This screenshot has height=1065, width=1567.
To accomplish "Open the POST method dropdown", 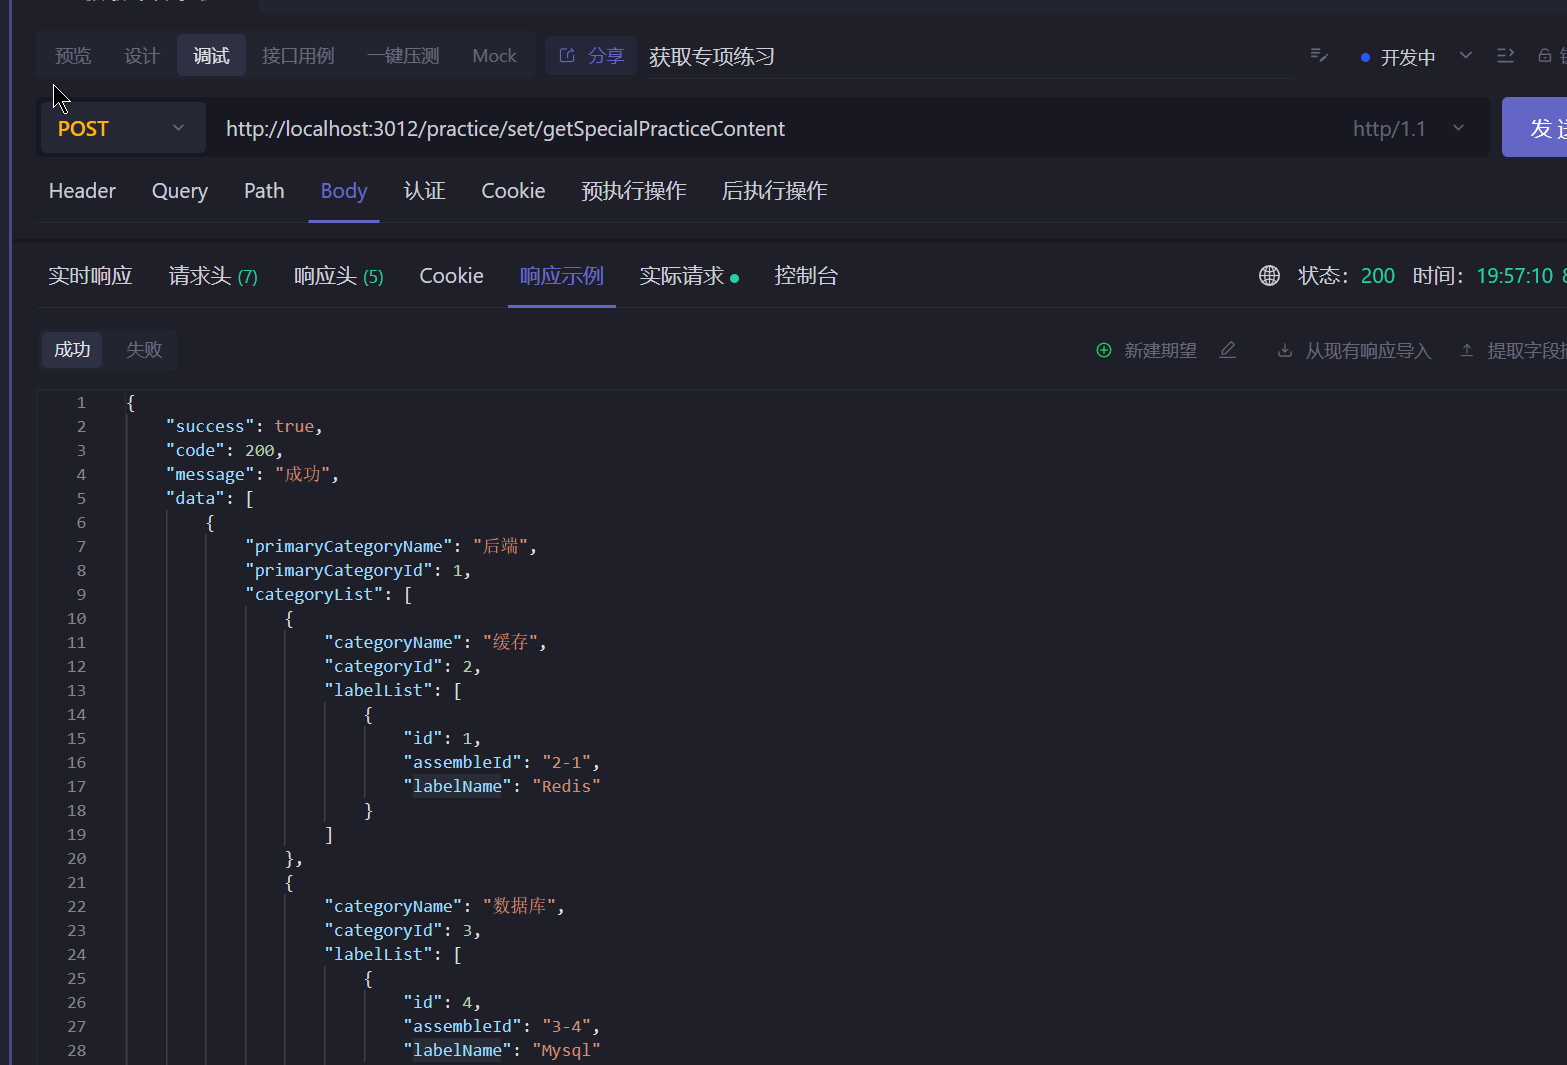I will pos(121,128).
